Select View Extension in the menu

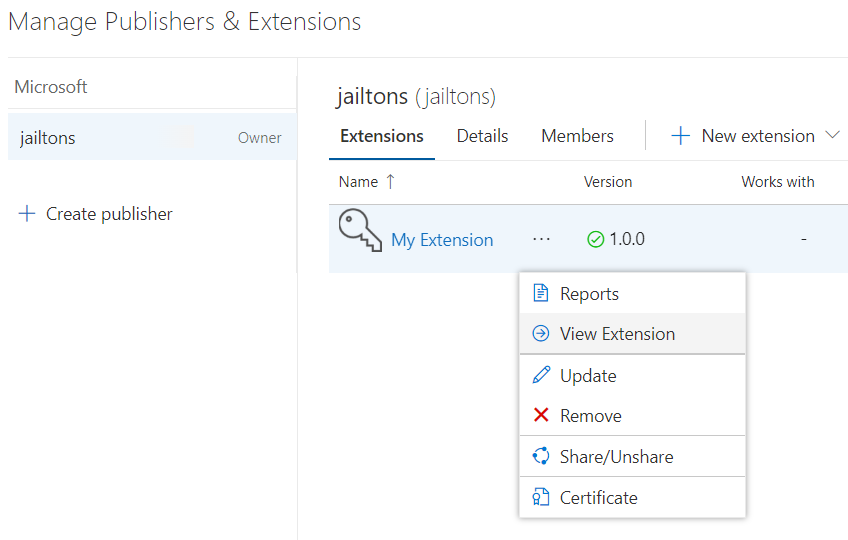point(632,334)
